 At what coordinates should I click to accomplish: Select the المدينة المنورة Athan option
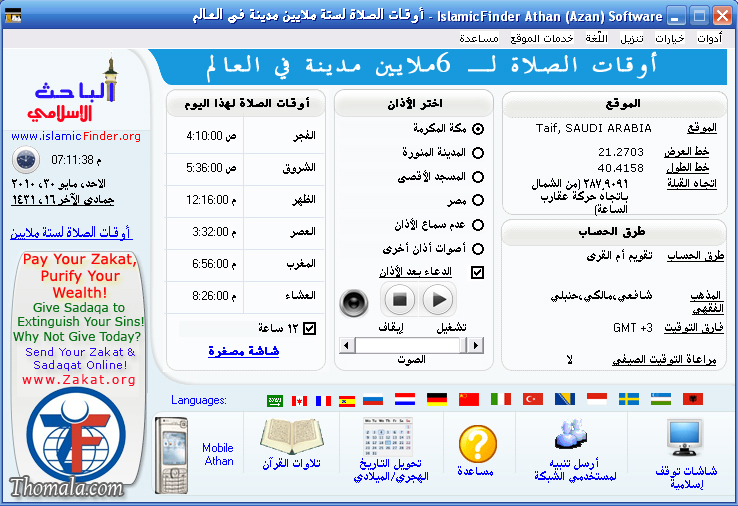click(x=478, y=153)
